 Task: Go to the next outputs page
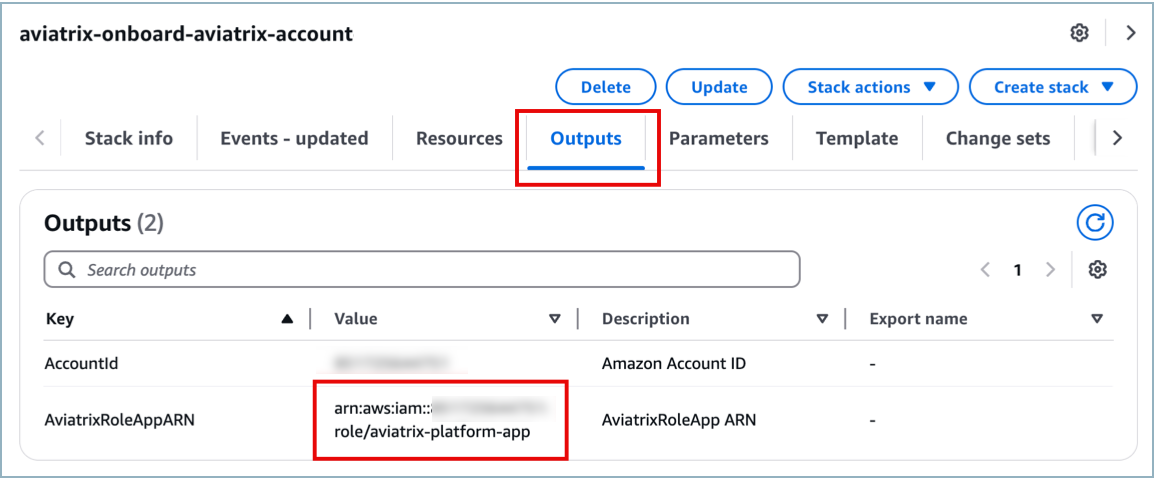(x=1050, y=270)
